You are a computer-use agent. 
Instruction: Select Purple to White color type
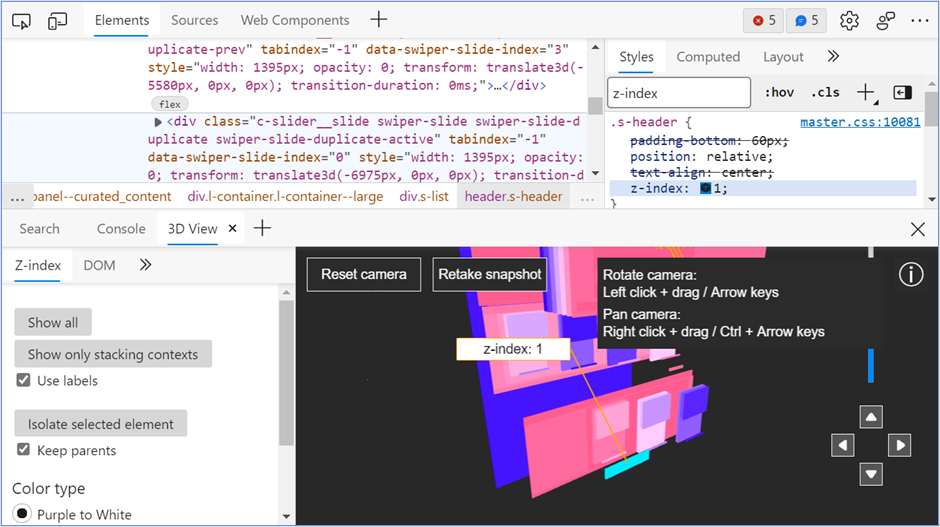22,515
